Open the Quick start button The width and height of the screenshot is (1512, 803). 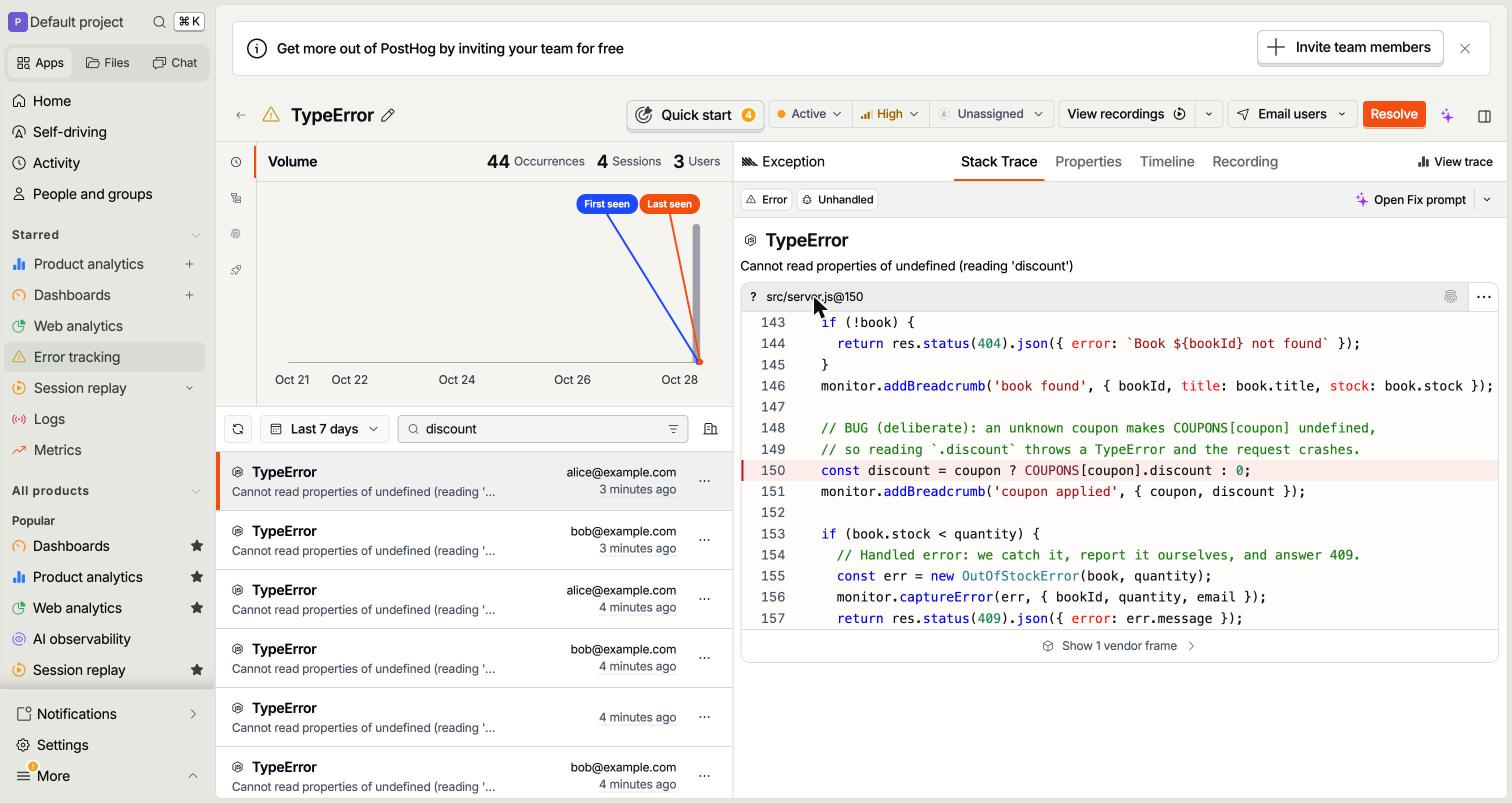[695, 115]
